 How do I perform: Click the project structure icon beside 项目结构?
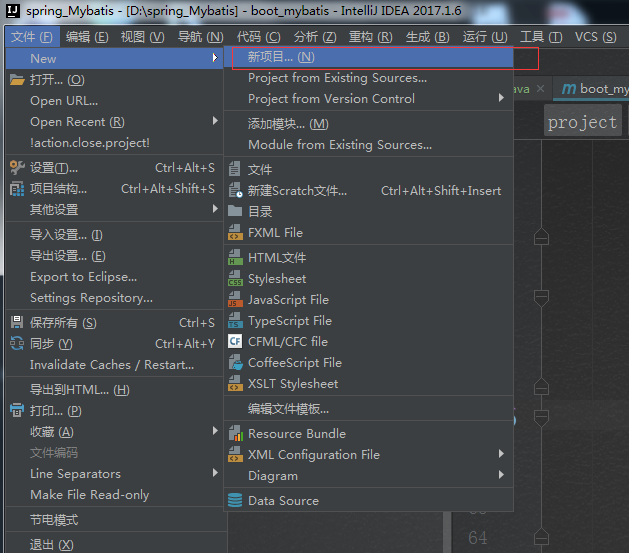click(x=17, y=189)
